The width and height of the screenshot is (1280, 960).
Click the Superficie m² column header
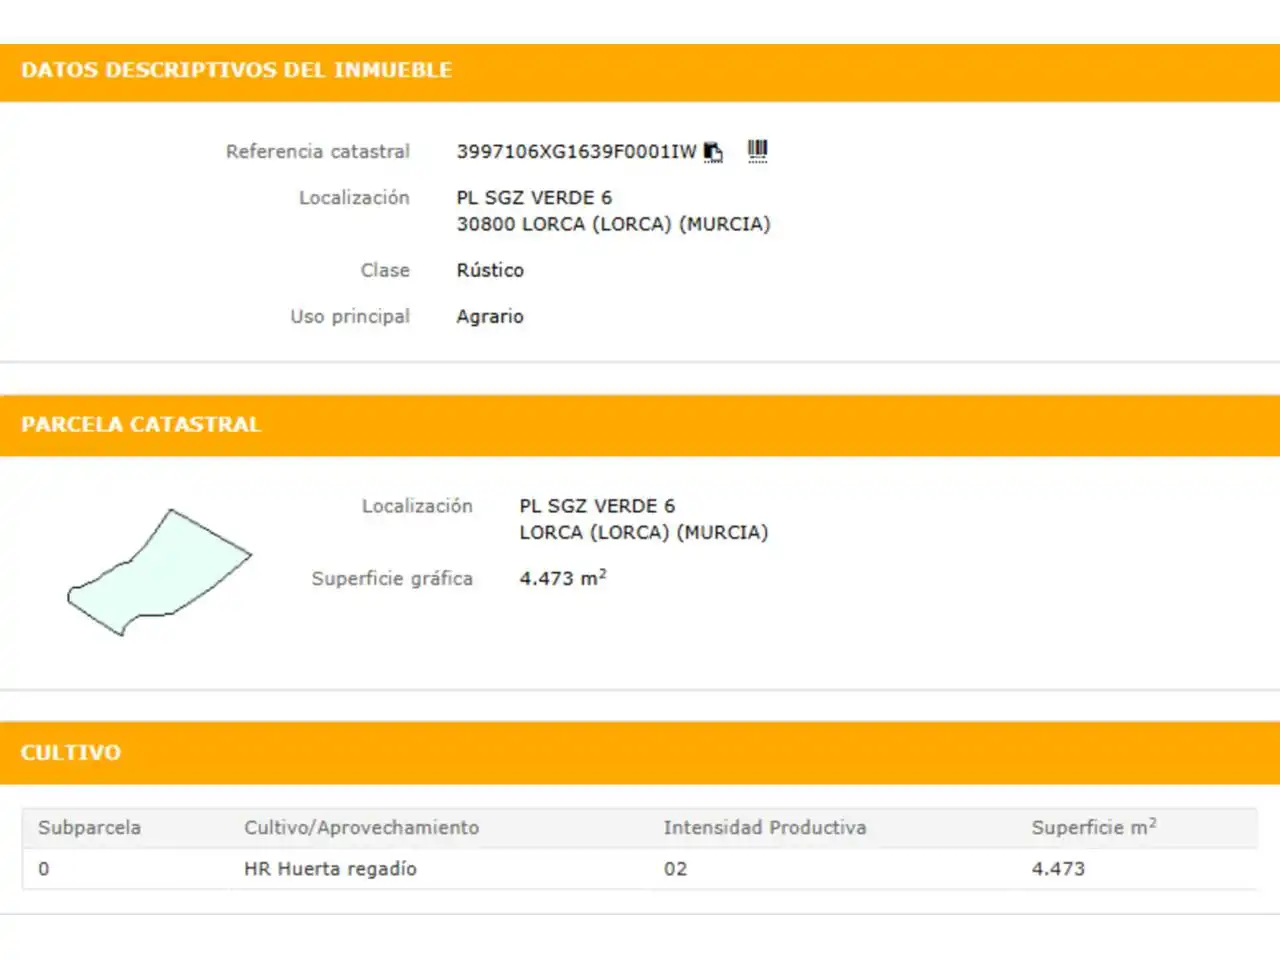pyautogui.click(x=1094, y=827)
